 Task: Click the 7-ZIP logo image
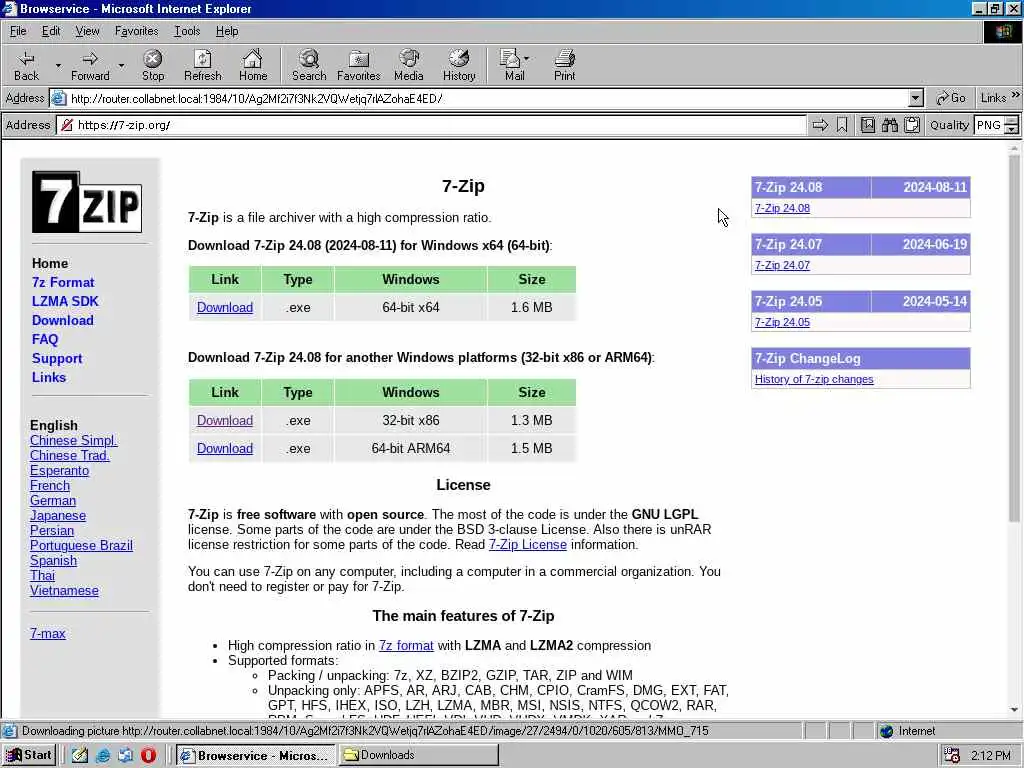[x=87, y=202]
